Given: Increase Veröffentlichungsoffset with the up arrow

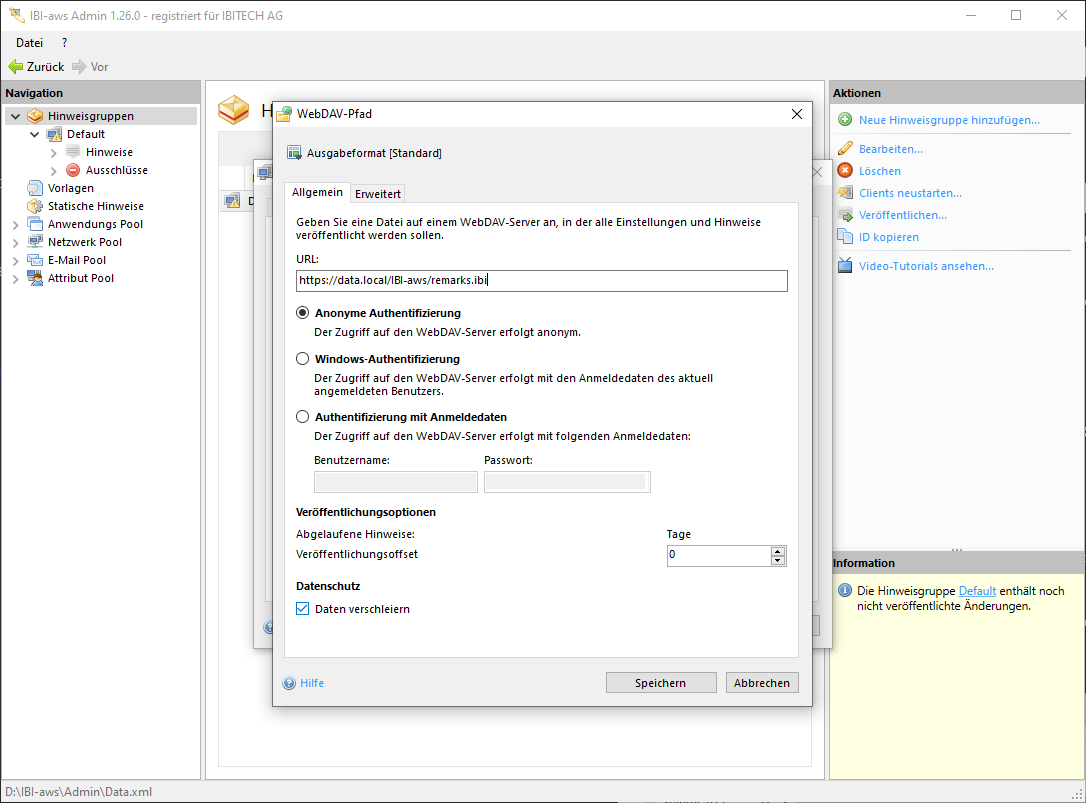Looking at the screenshot, I should 778,550.
